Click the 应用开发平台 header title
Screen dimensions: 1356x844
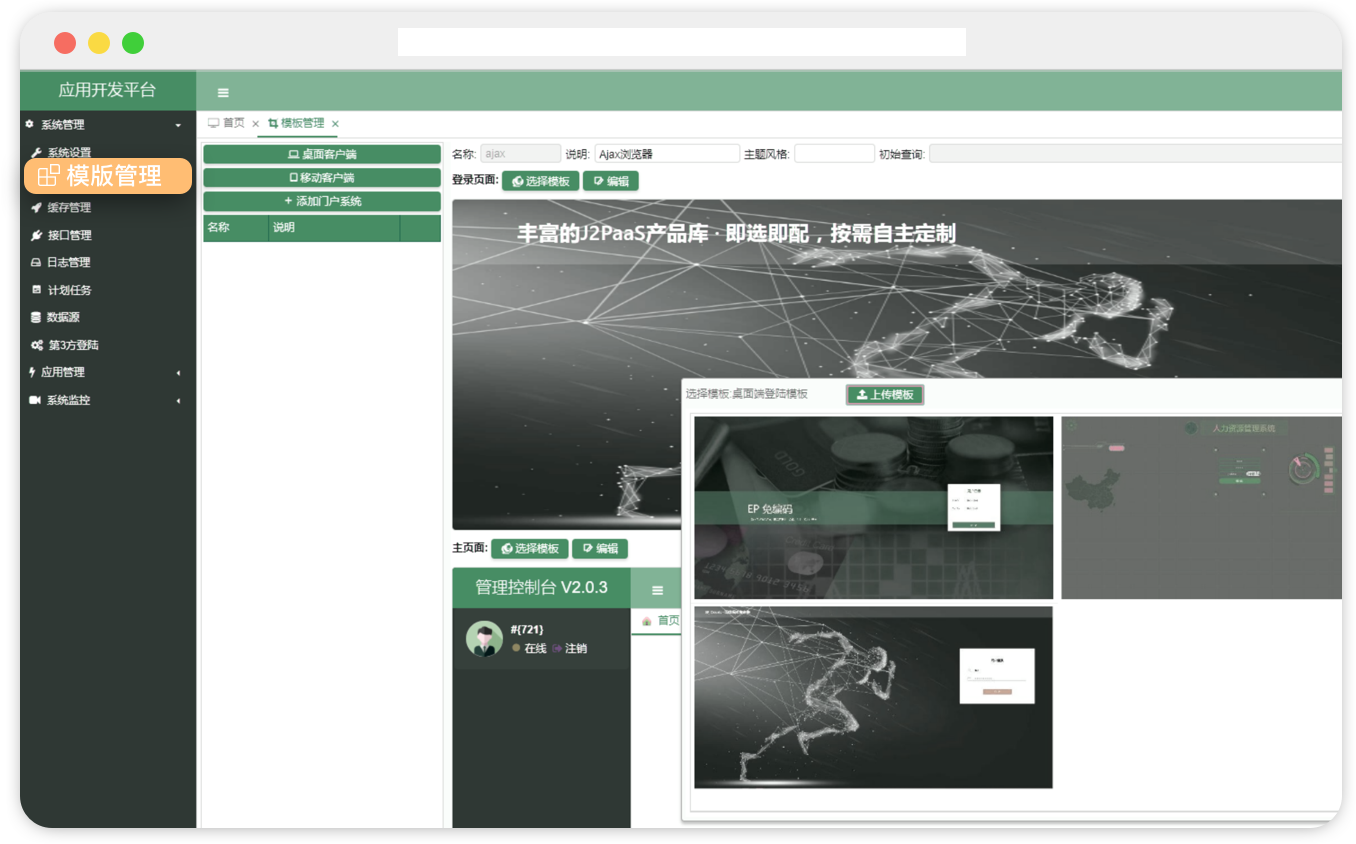pos(107,90)
